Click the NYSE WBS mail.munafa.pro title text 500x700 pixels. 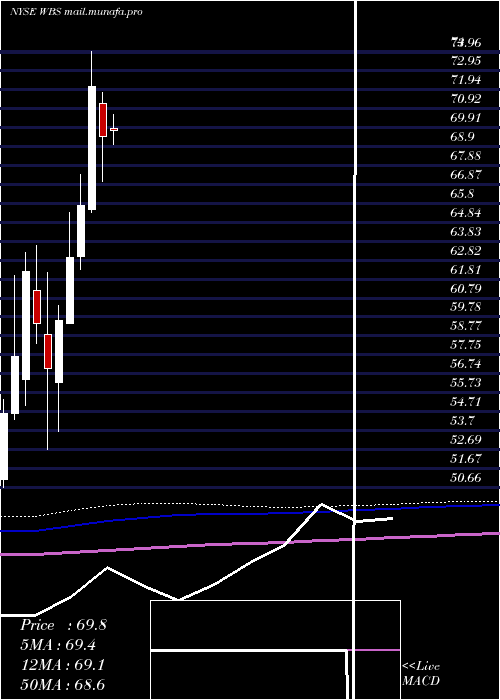pyautogui.click(x=76, y=12)
